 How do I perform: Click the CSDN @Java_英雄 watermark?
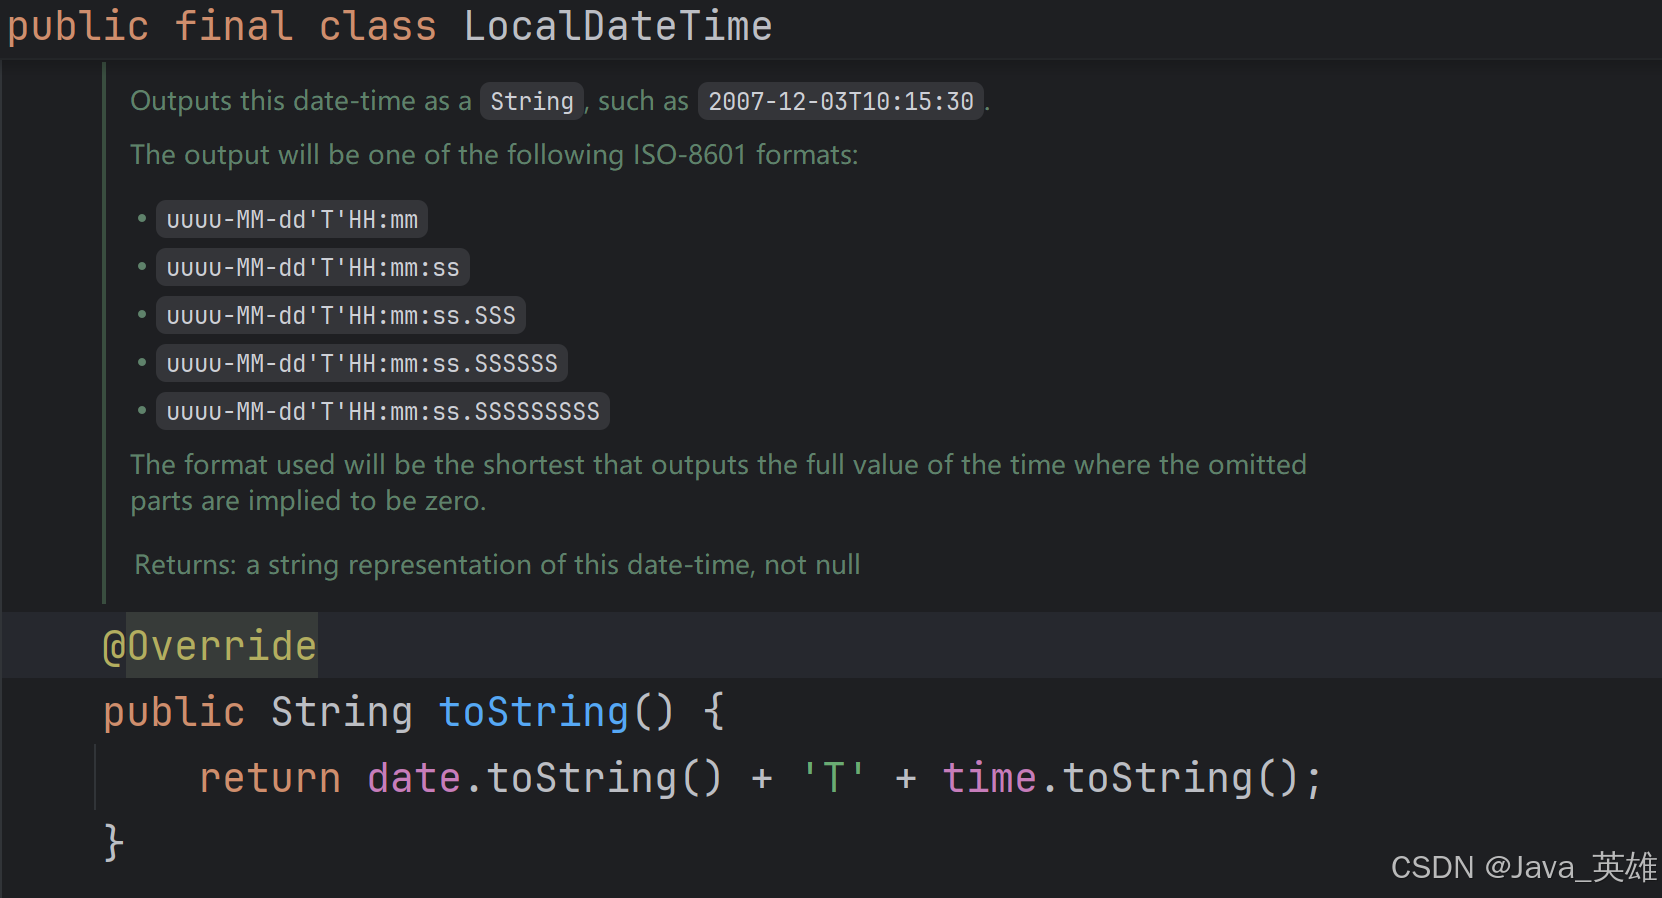click(x=1524, y=867)
